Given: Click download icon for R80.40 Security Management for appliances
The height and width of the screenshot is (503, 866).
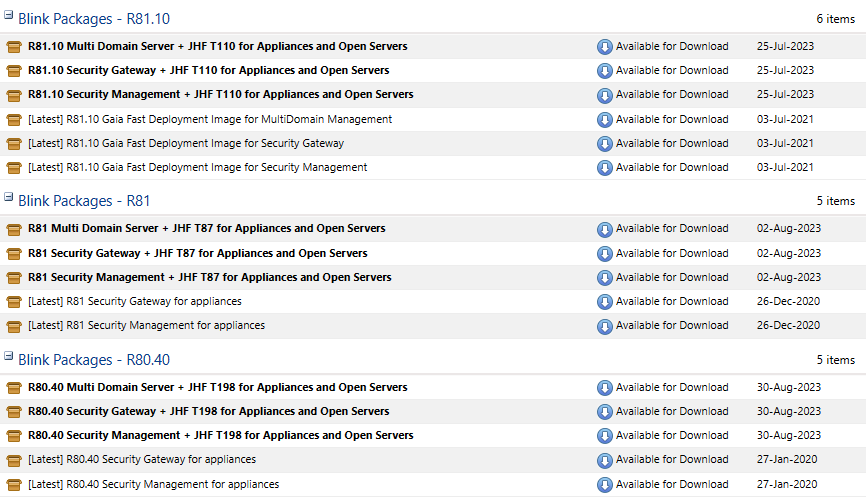Looking at the screenshot, I should [x=604, y=485].
